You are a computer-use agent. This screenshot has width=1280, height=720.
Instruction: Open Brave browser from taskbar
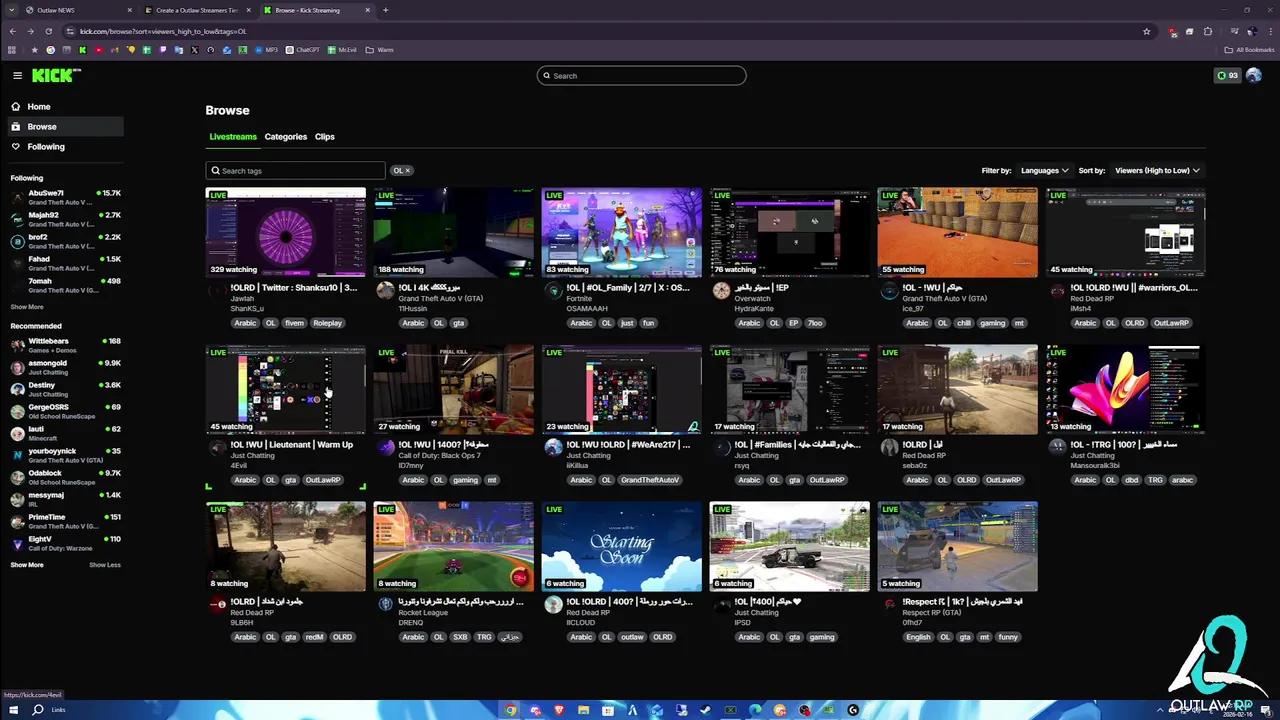[x=559, y=710]
